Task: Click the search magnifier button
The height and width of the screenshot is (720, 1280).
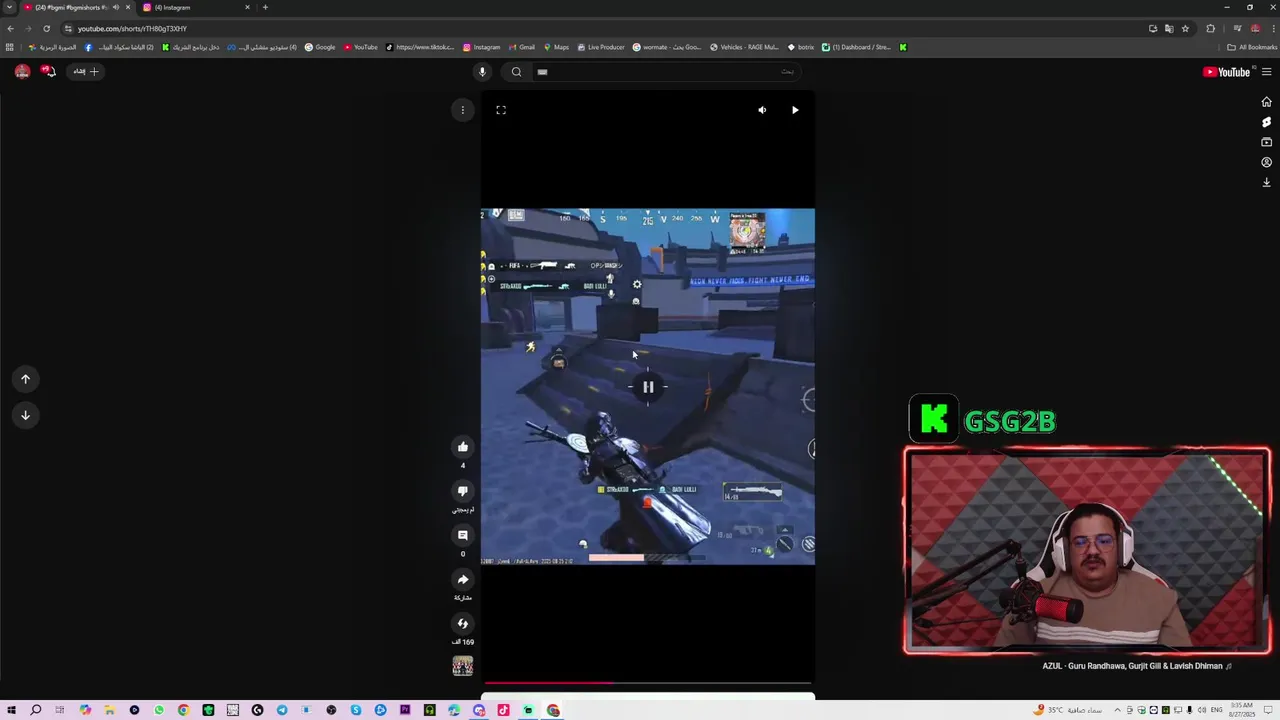Action: click(x=516, y=71)
